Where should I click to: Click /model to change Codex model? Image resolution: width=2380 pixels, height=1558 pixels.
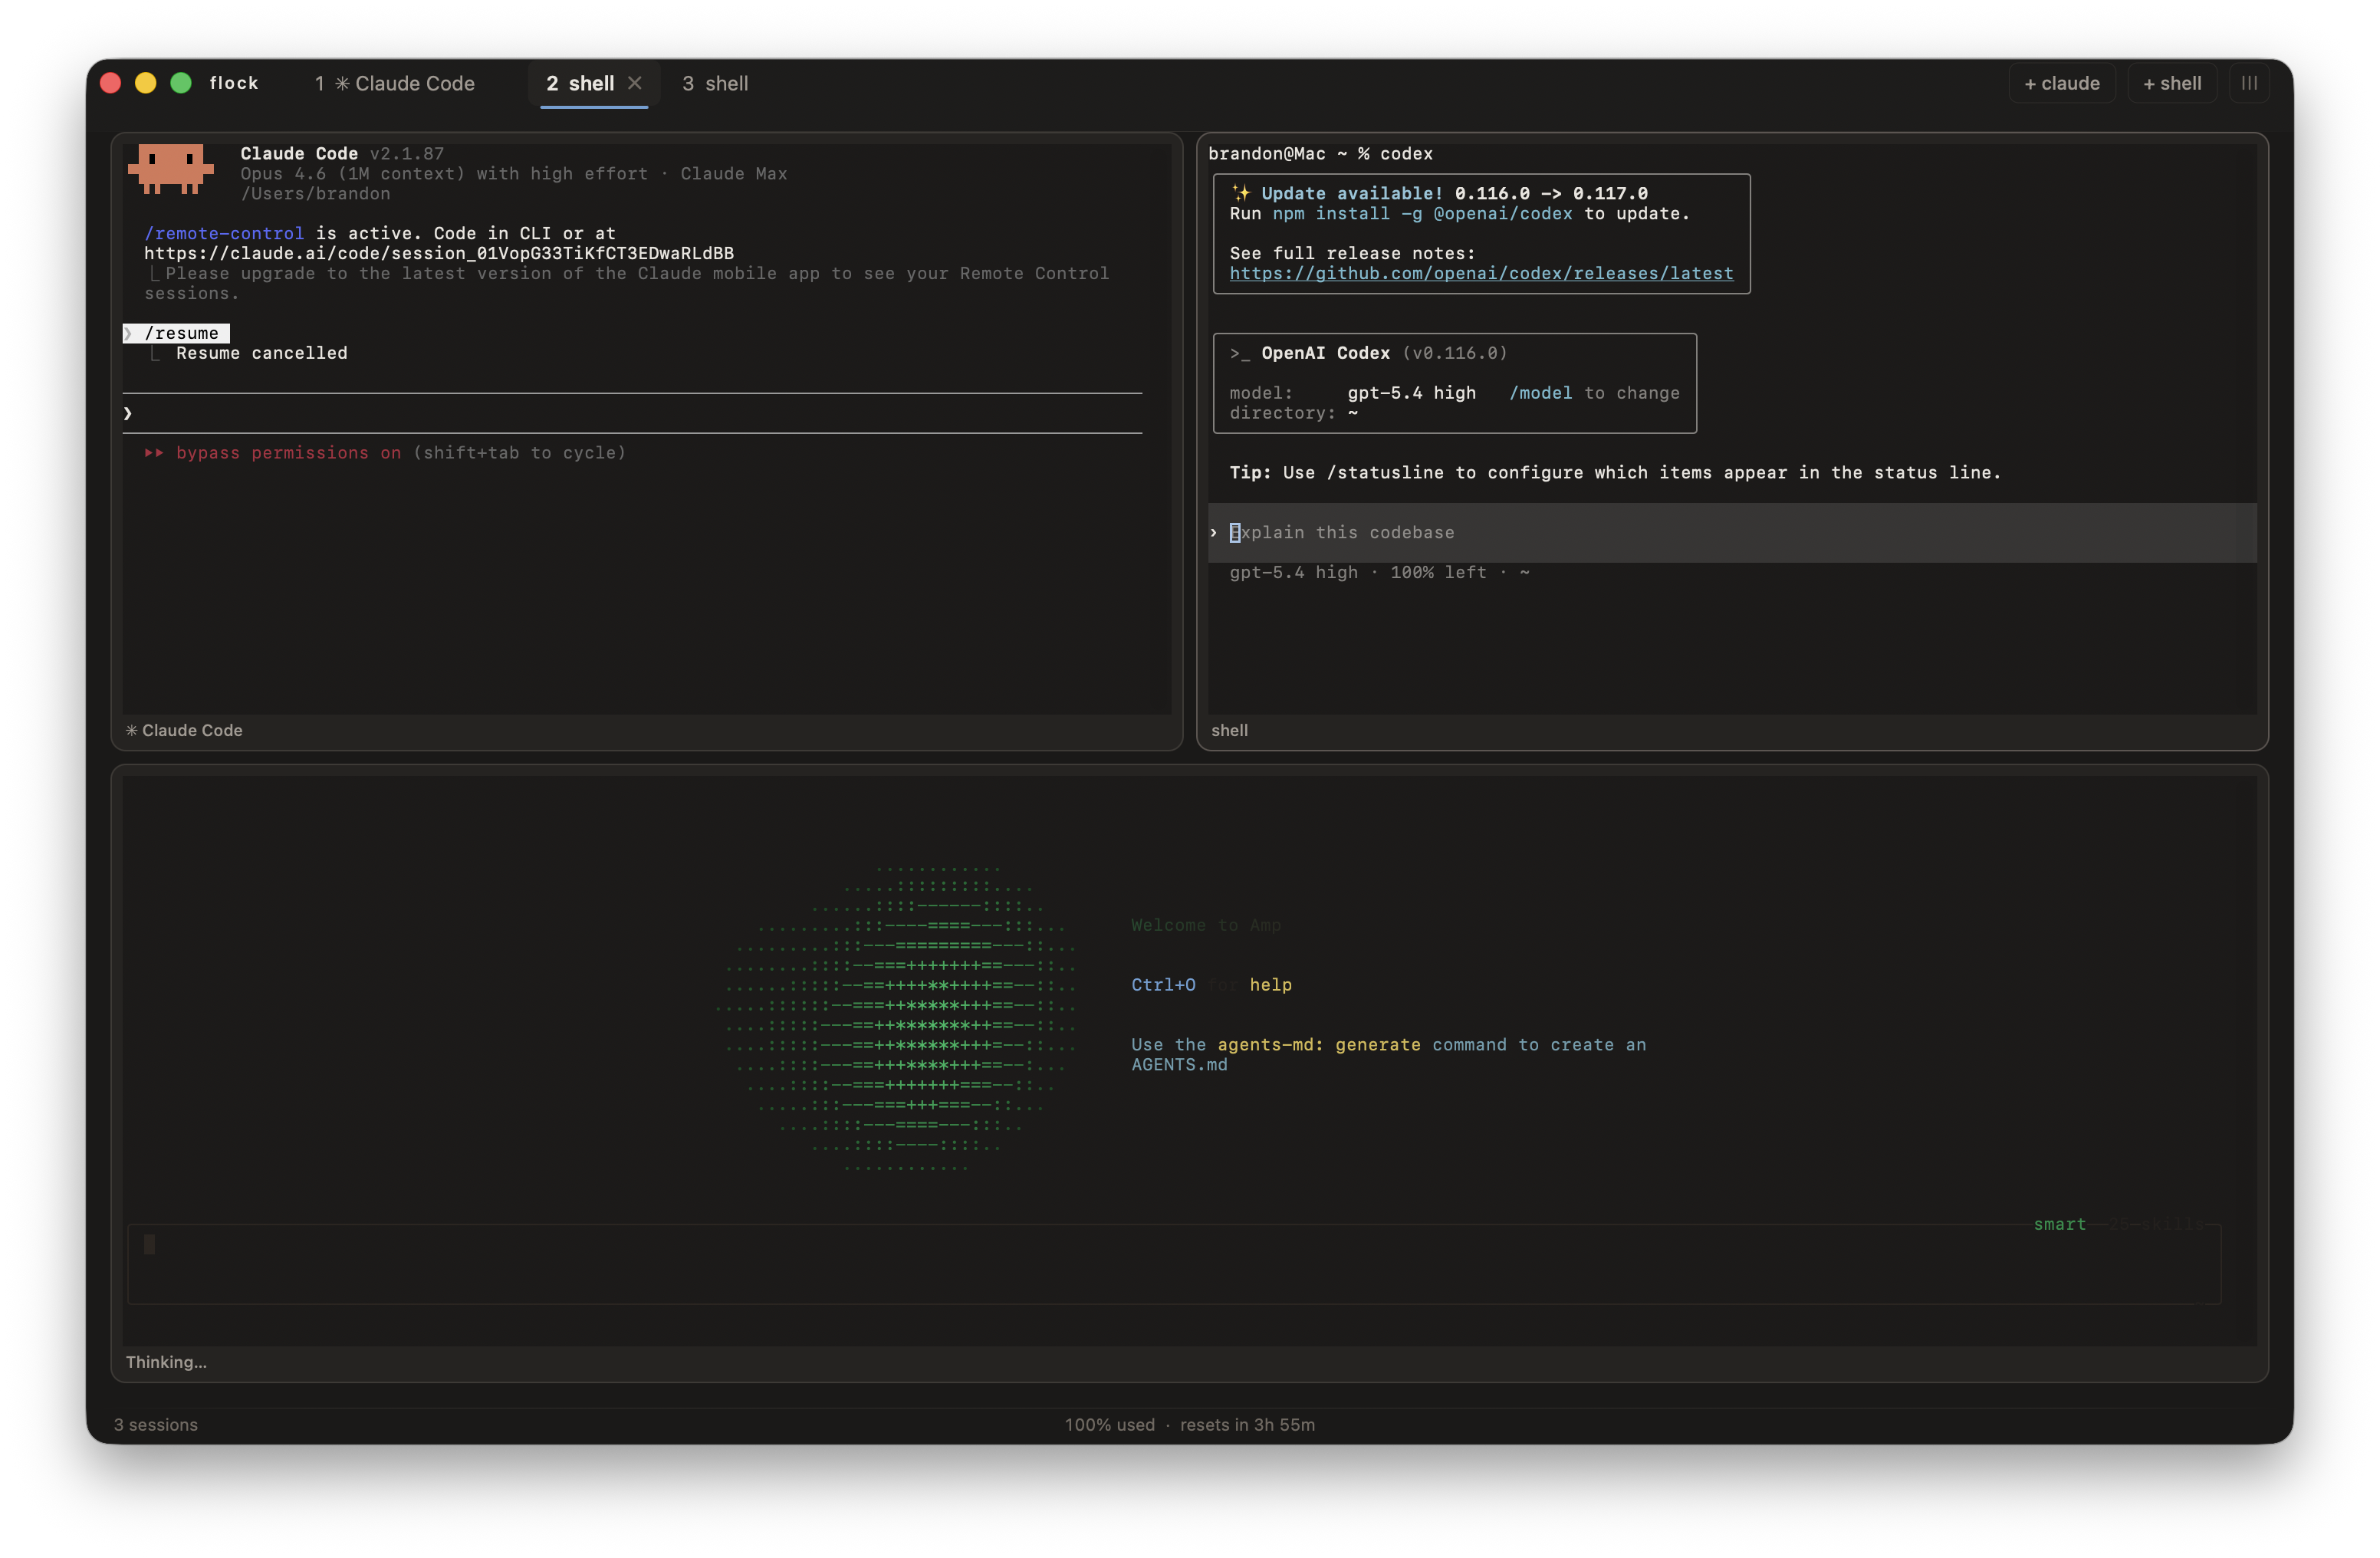(x=1540, y=393)
